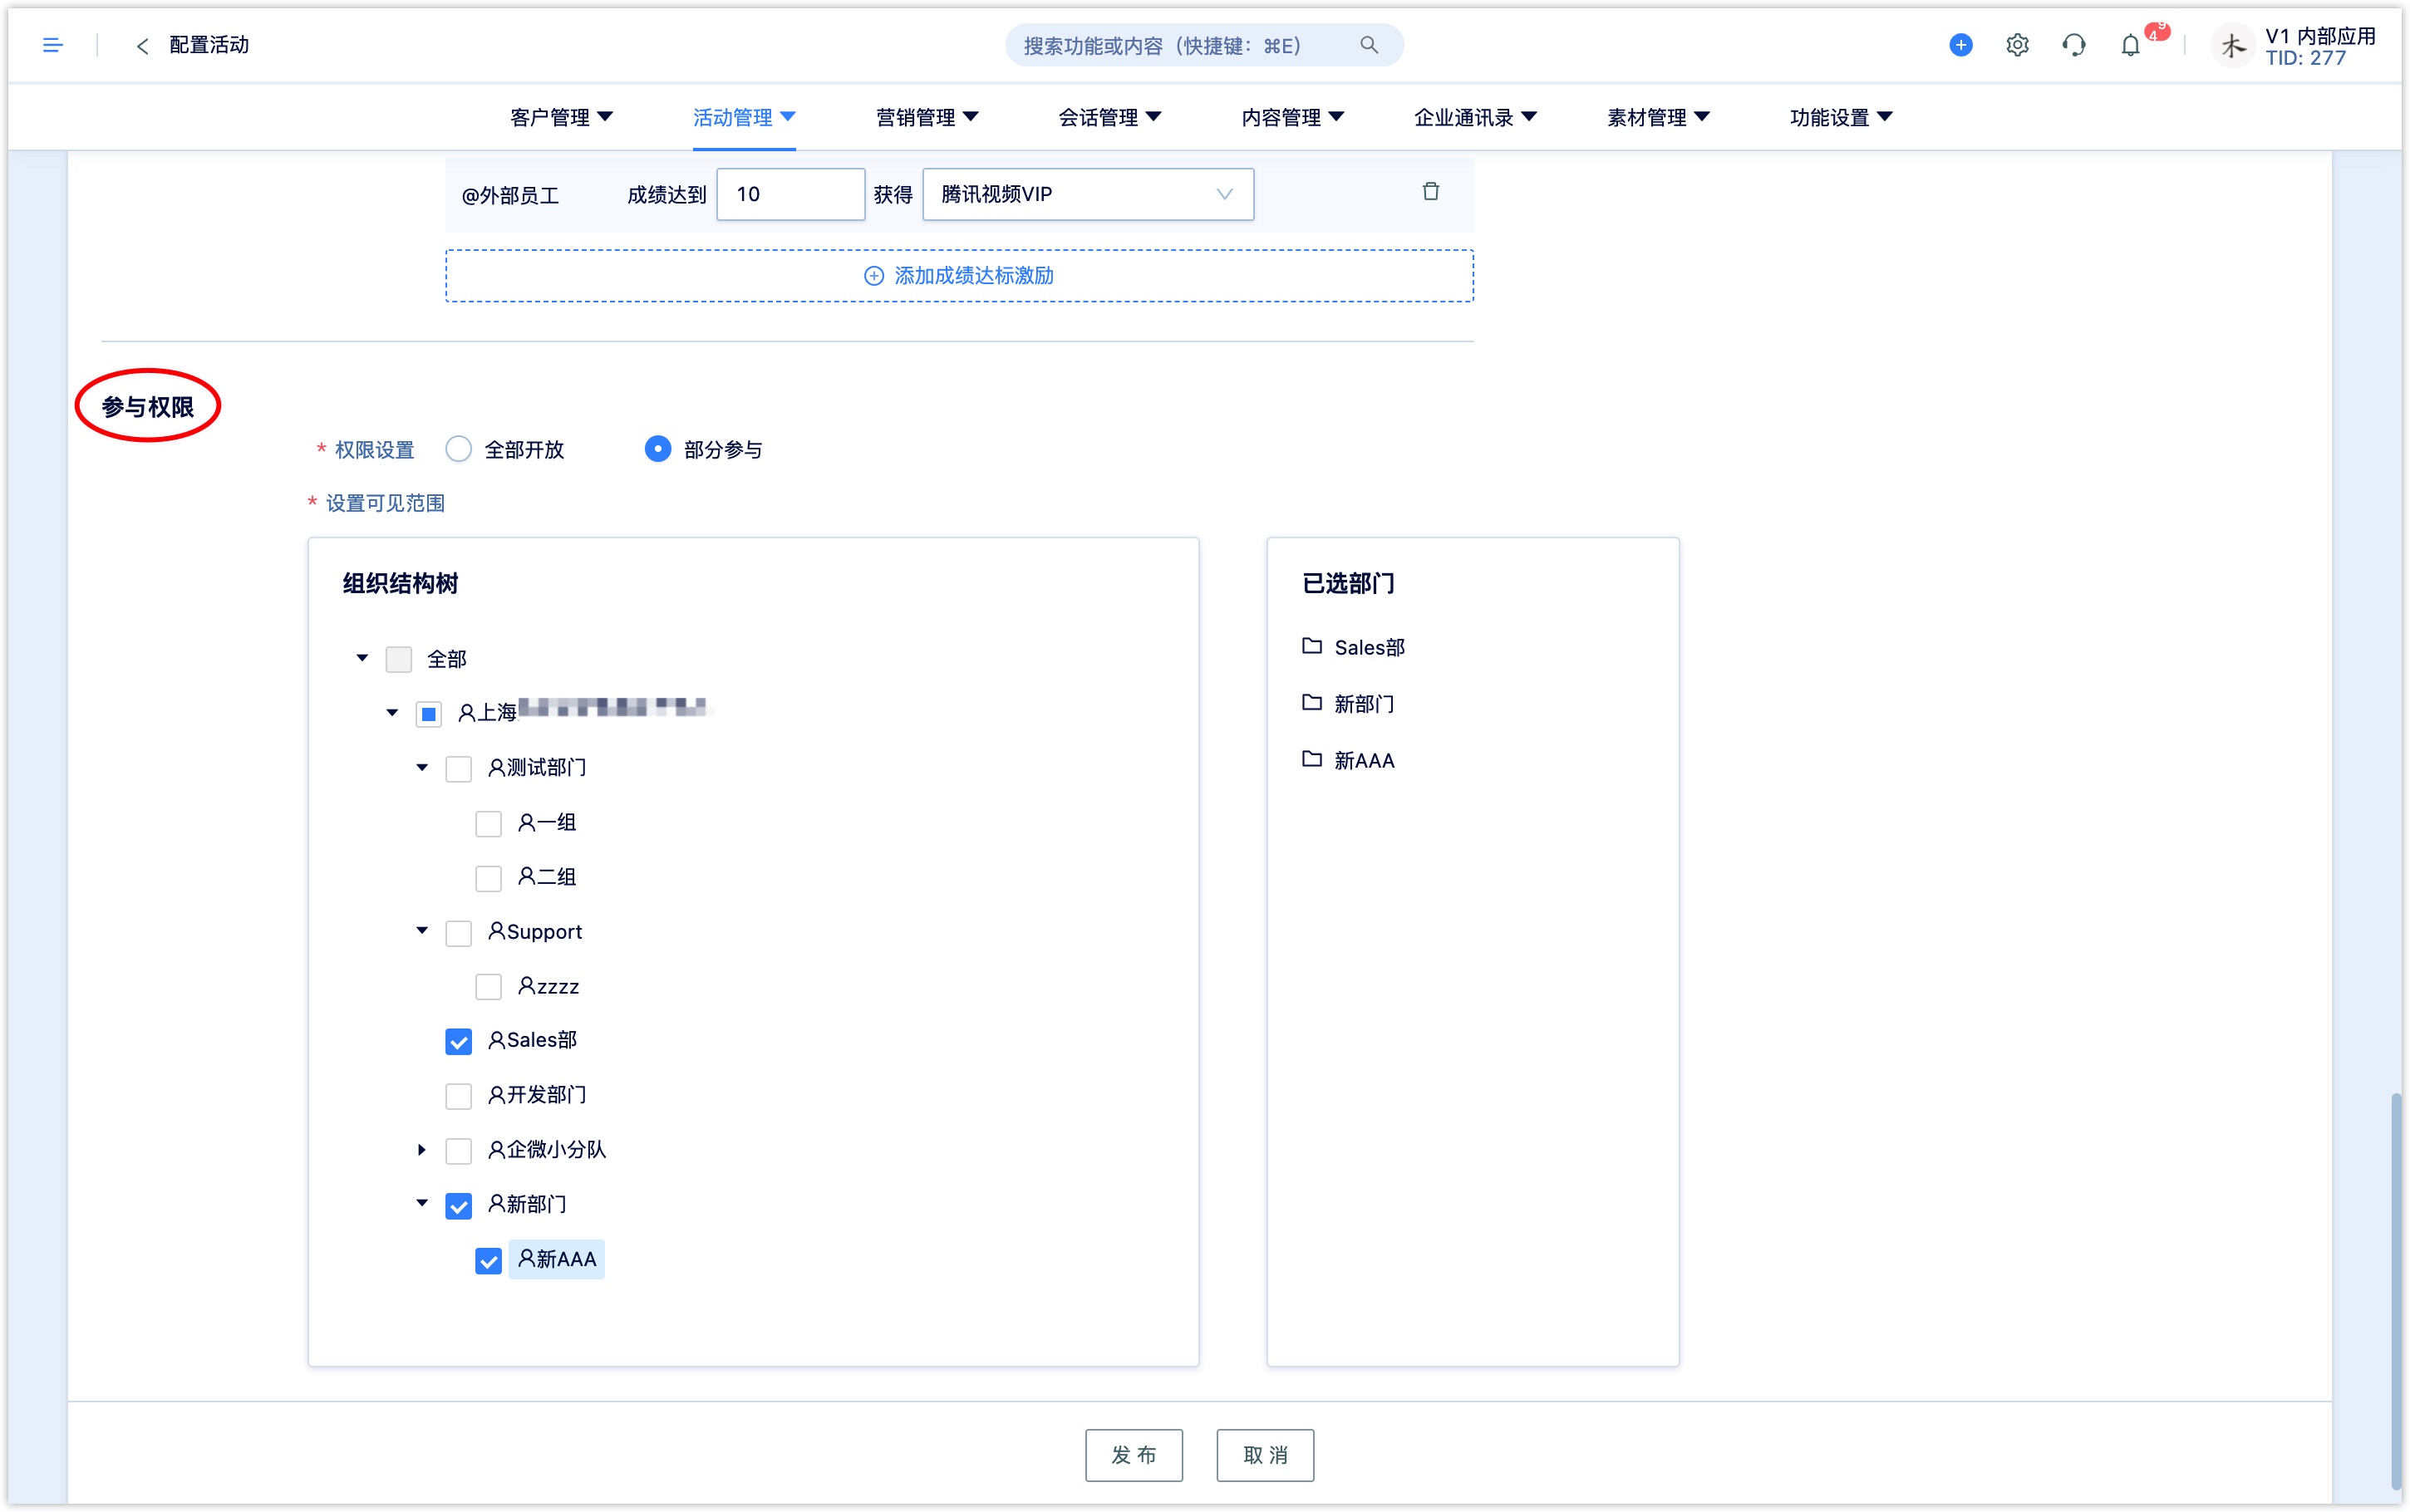Click the folder icon beside 新部门 in 已选部门
Screen dimensions: 2410x1512
(x=1311, y=703)
